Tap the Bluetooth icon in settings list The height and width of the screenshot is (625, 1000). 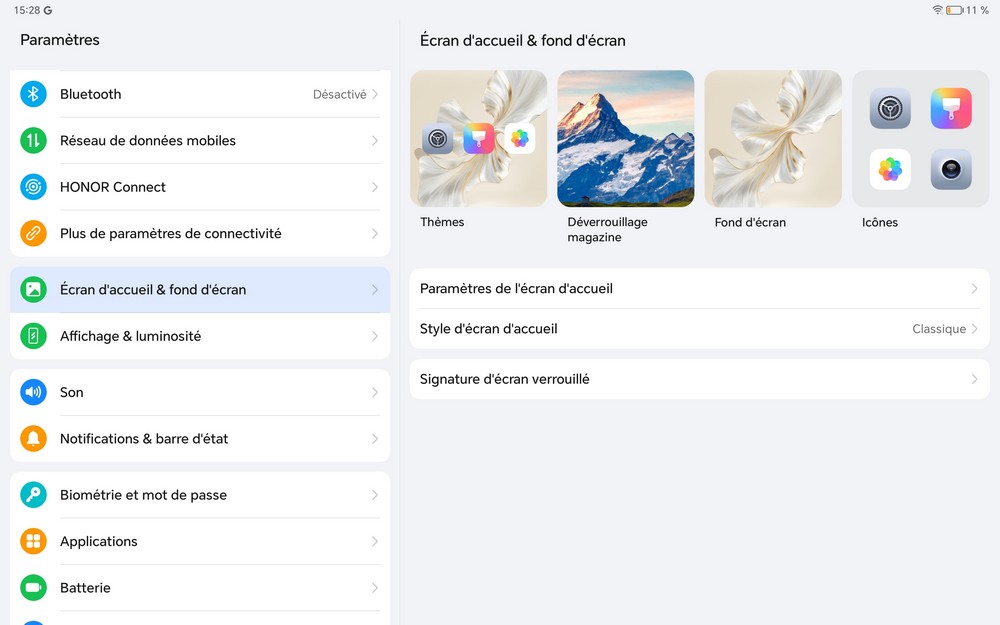(33, 94)
